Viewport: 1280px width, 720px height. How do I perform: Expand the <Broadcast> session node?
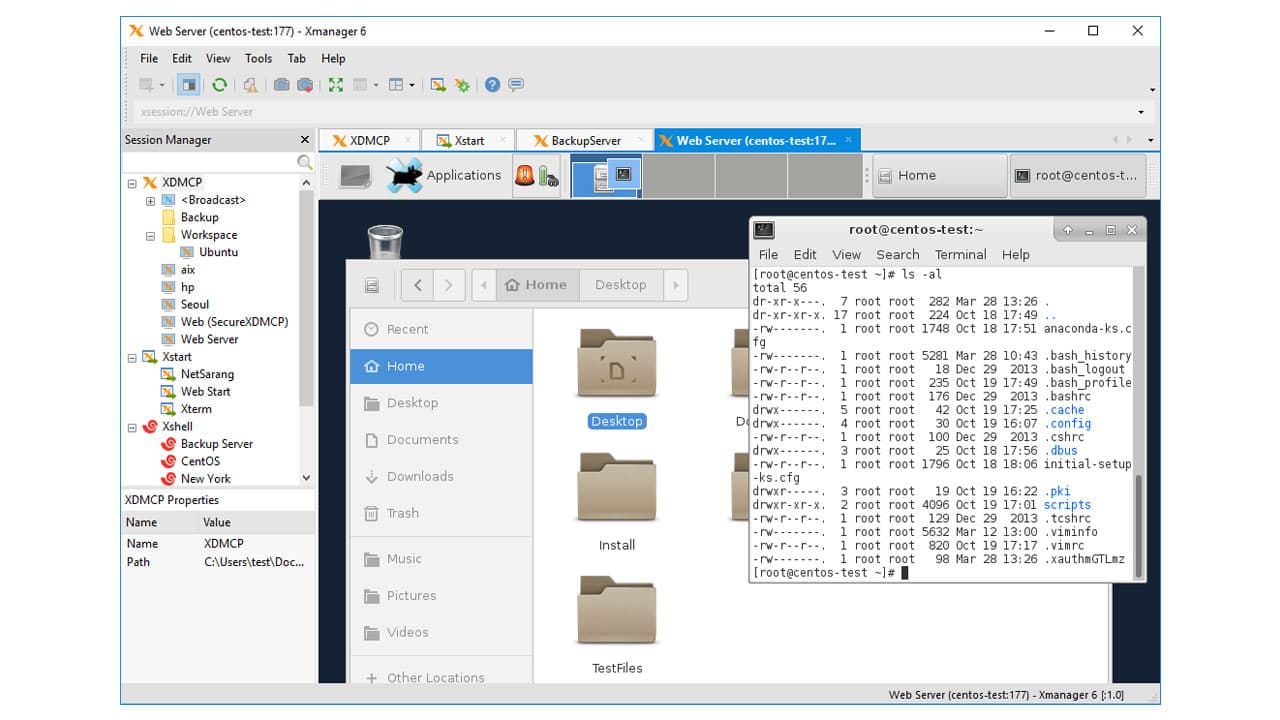[150, 199]
